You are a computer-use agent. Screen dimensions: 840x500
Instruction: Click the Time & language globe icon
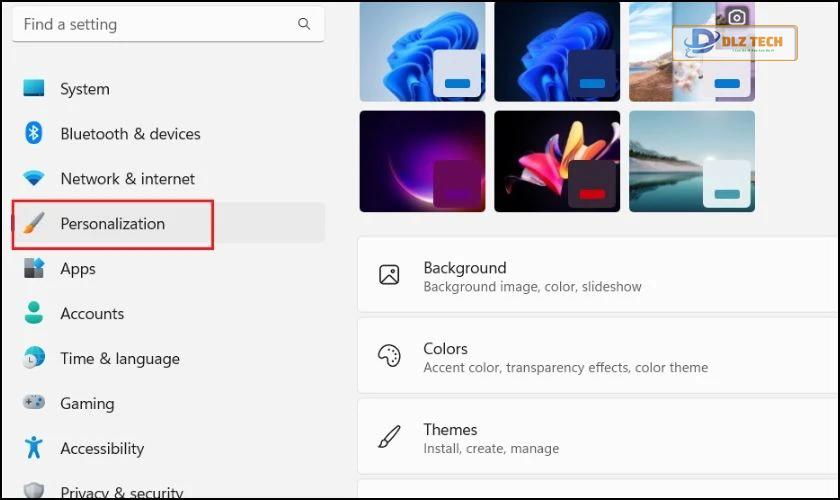(34, 357)
